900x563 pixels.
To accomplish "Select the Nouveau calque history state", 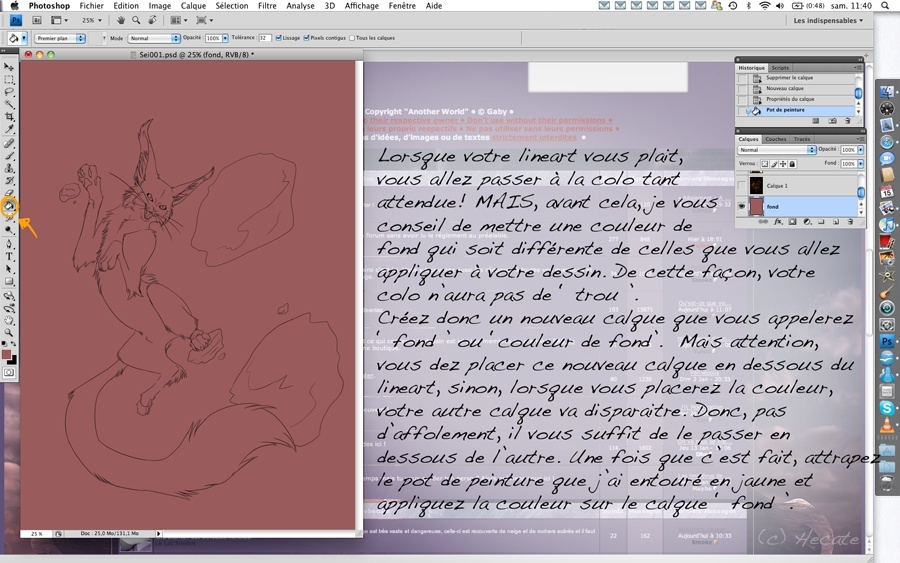I will (x=798, y=89).
